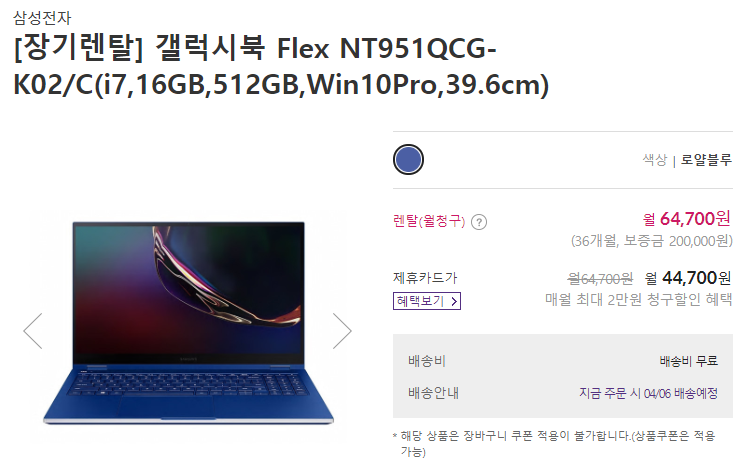The height and width of the screenshot is (471, 751).
Task: Click the 배송안내 shipping guide label
Action: coord(433,393)
